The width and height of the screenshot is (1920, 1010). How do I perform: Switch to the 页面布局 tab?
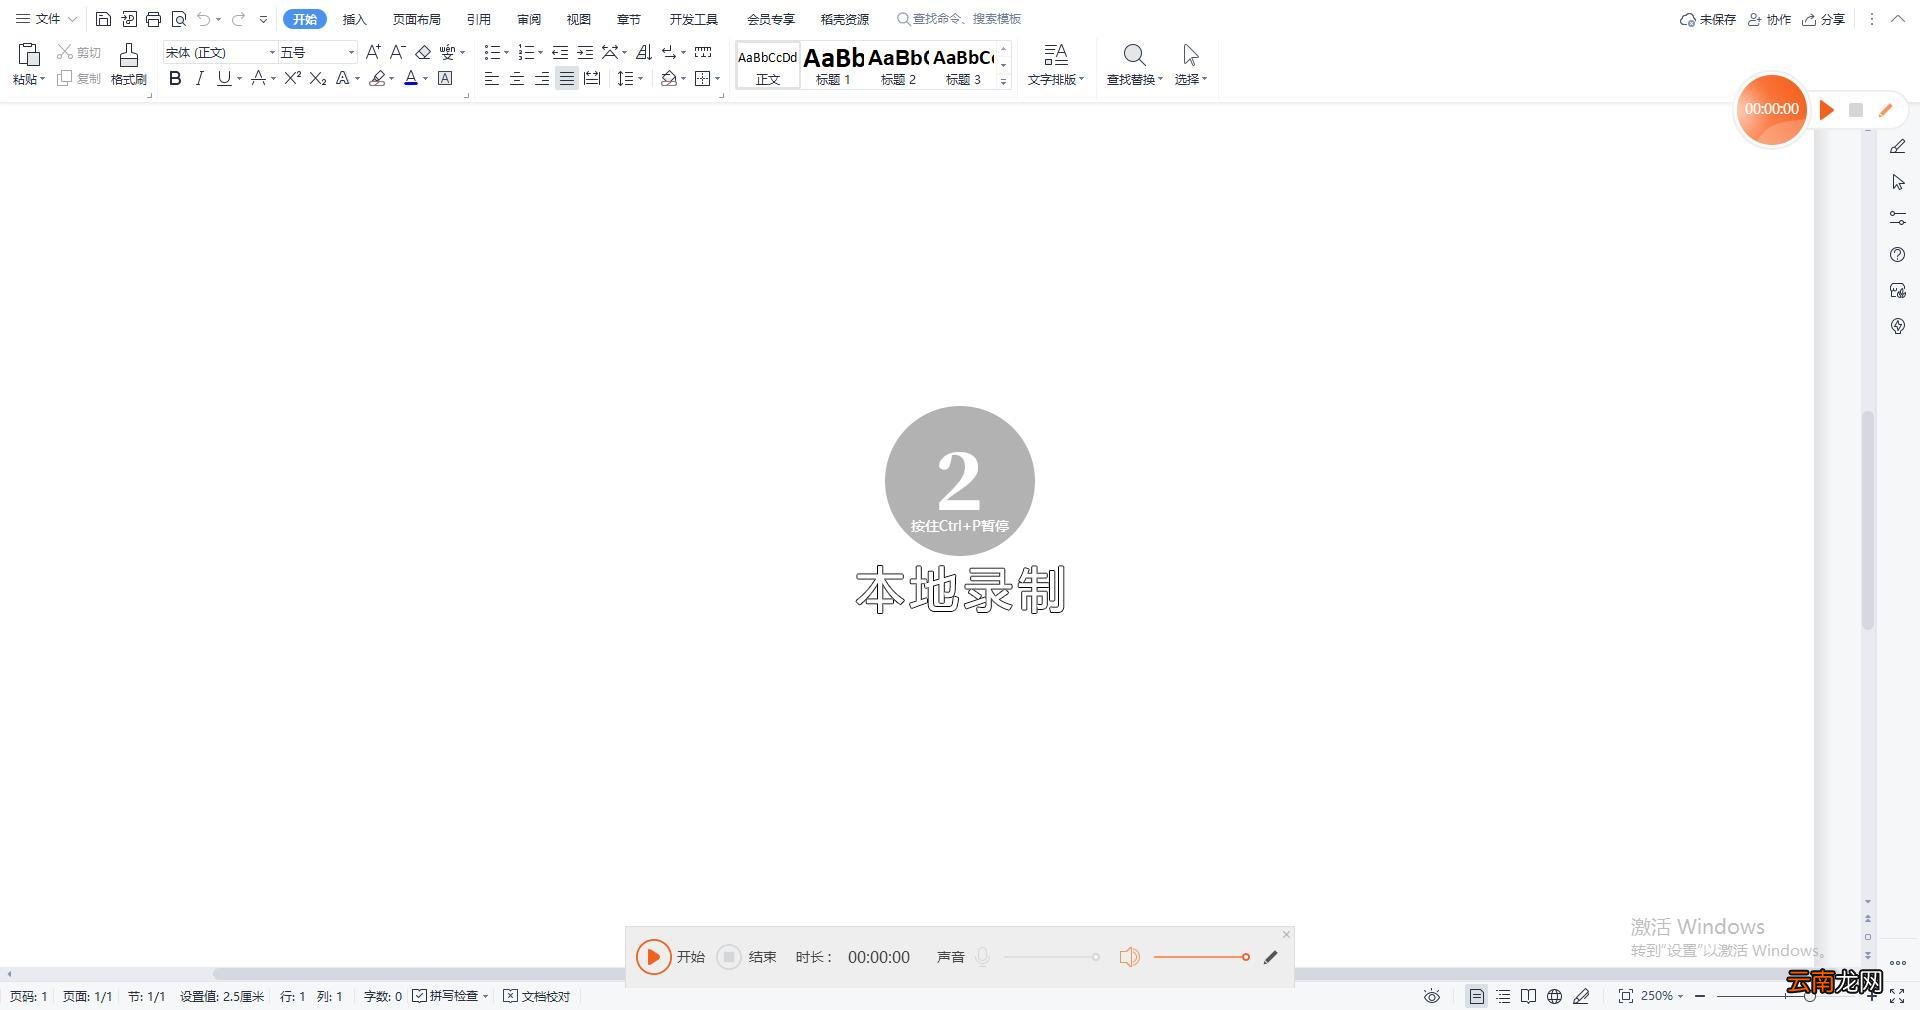click(x=416, y=19)
